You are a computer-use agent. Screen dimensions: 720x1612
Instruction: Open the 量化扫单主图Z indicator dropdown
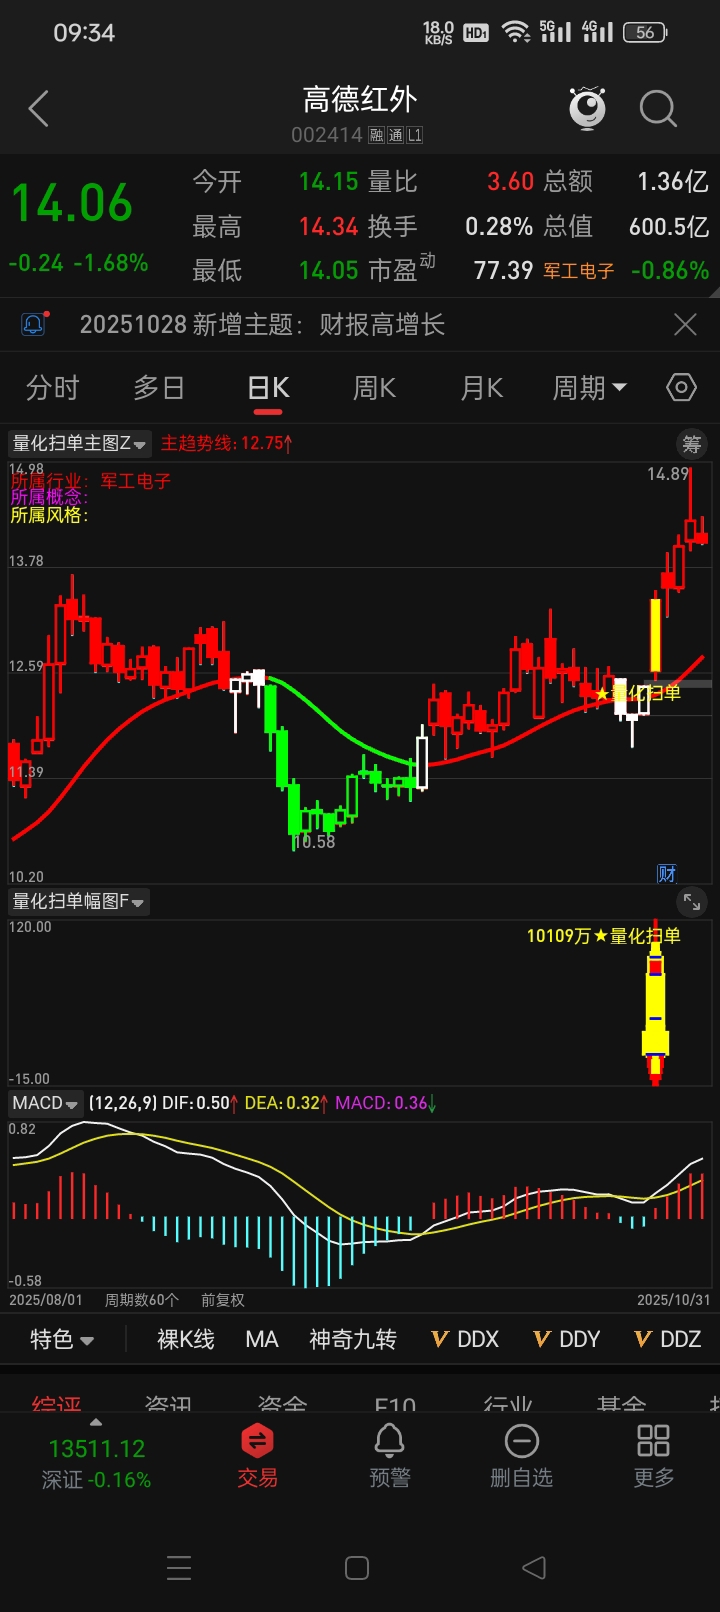pyautogui.click(x=79, y=443)
